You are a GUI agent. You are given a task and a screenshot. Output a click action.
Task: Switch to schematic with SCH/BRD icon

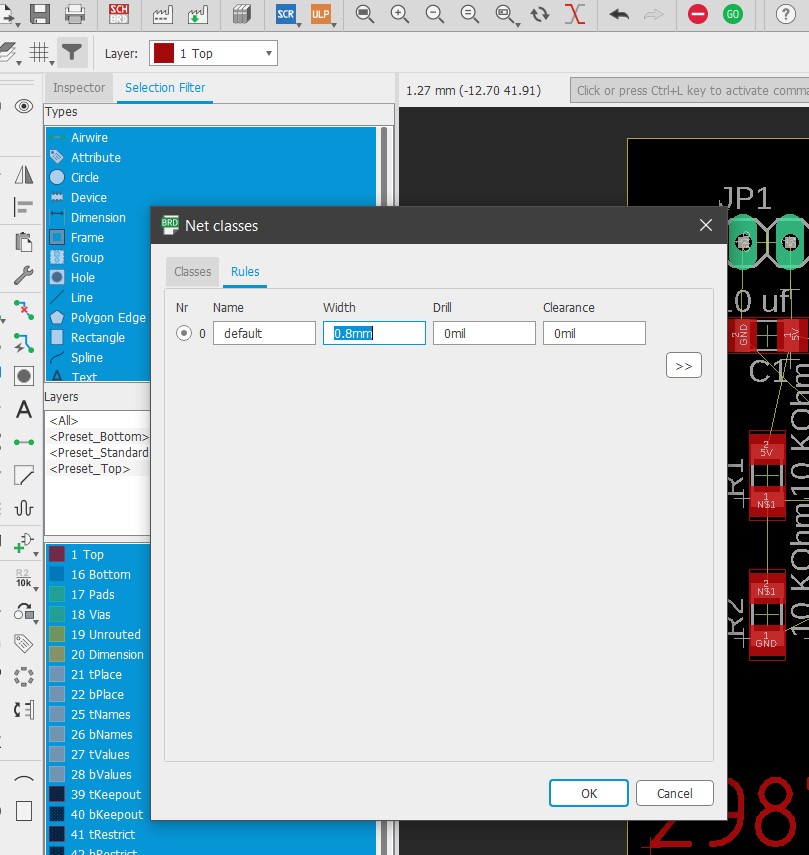click(119, 14)
